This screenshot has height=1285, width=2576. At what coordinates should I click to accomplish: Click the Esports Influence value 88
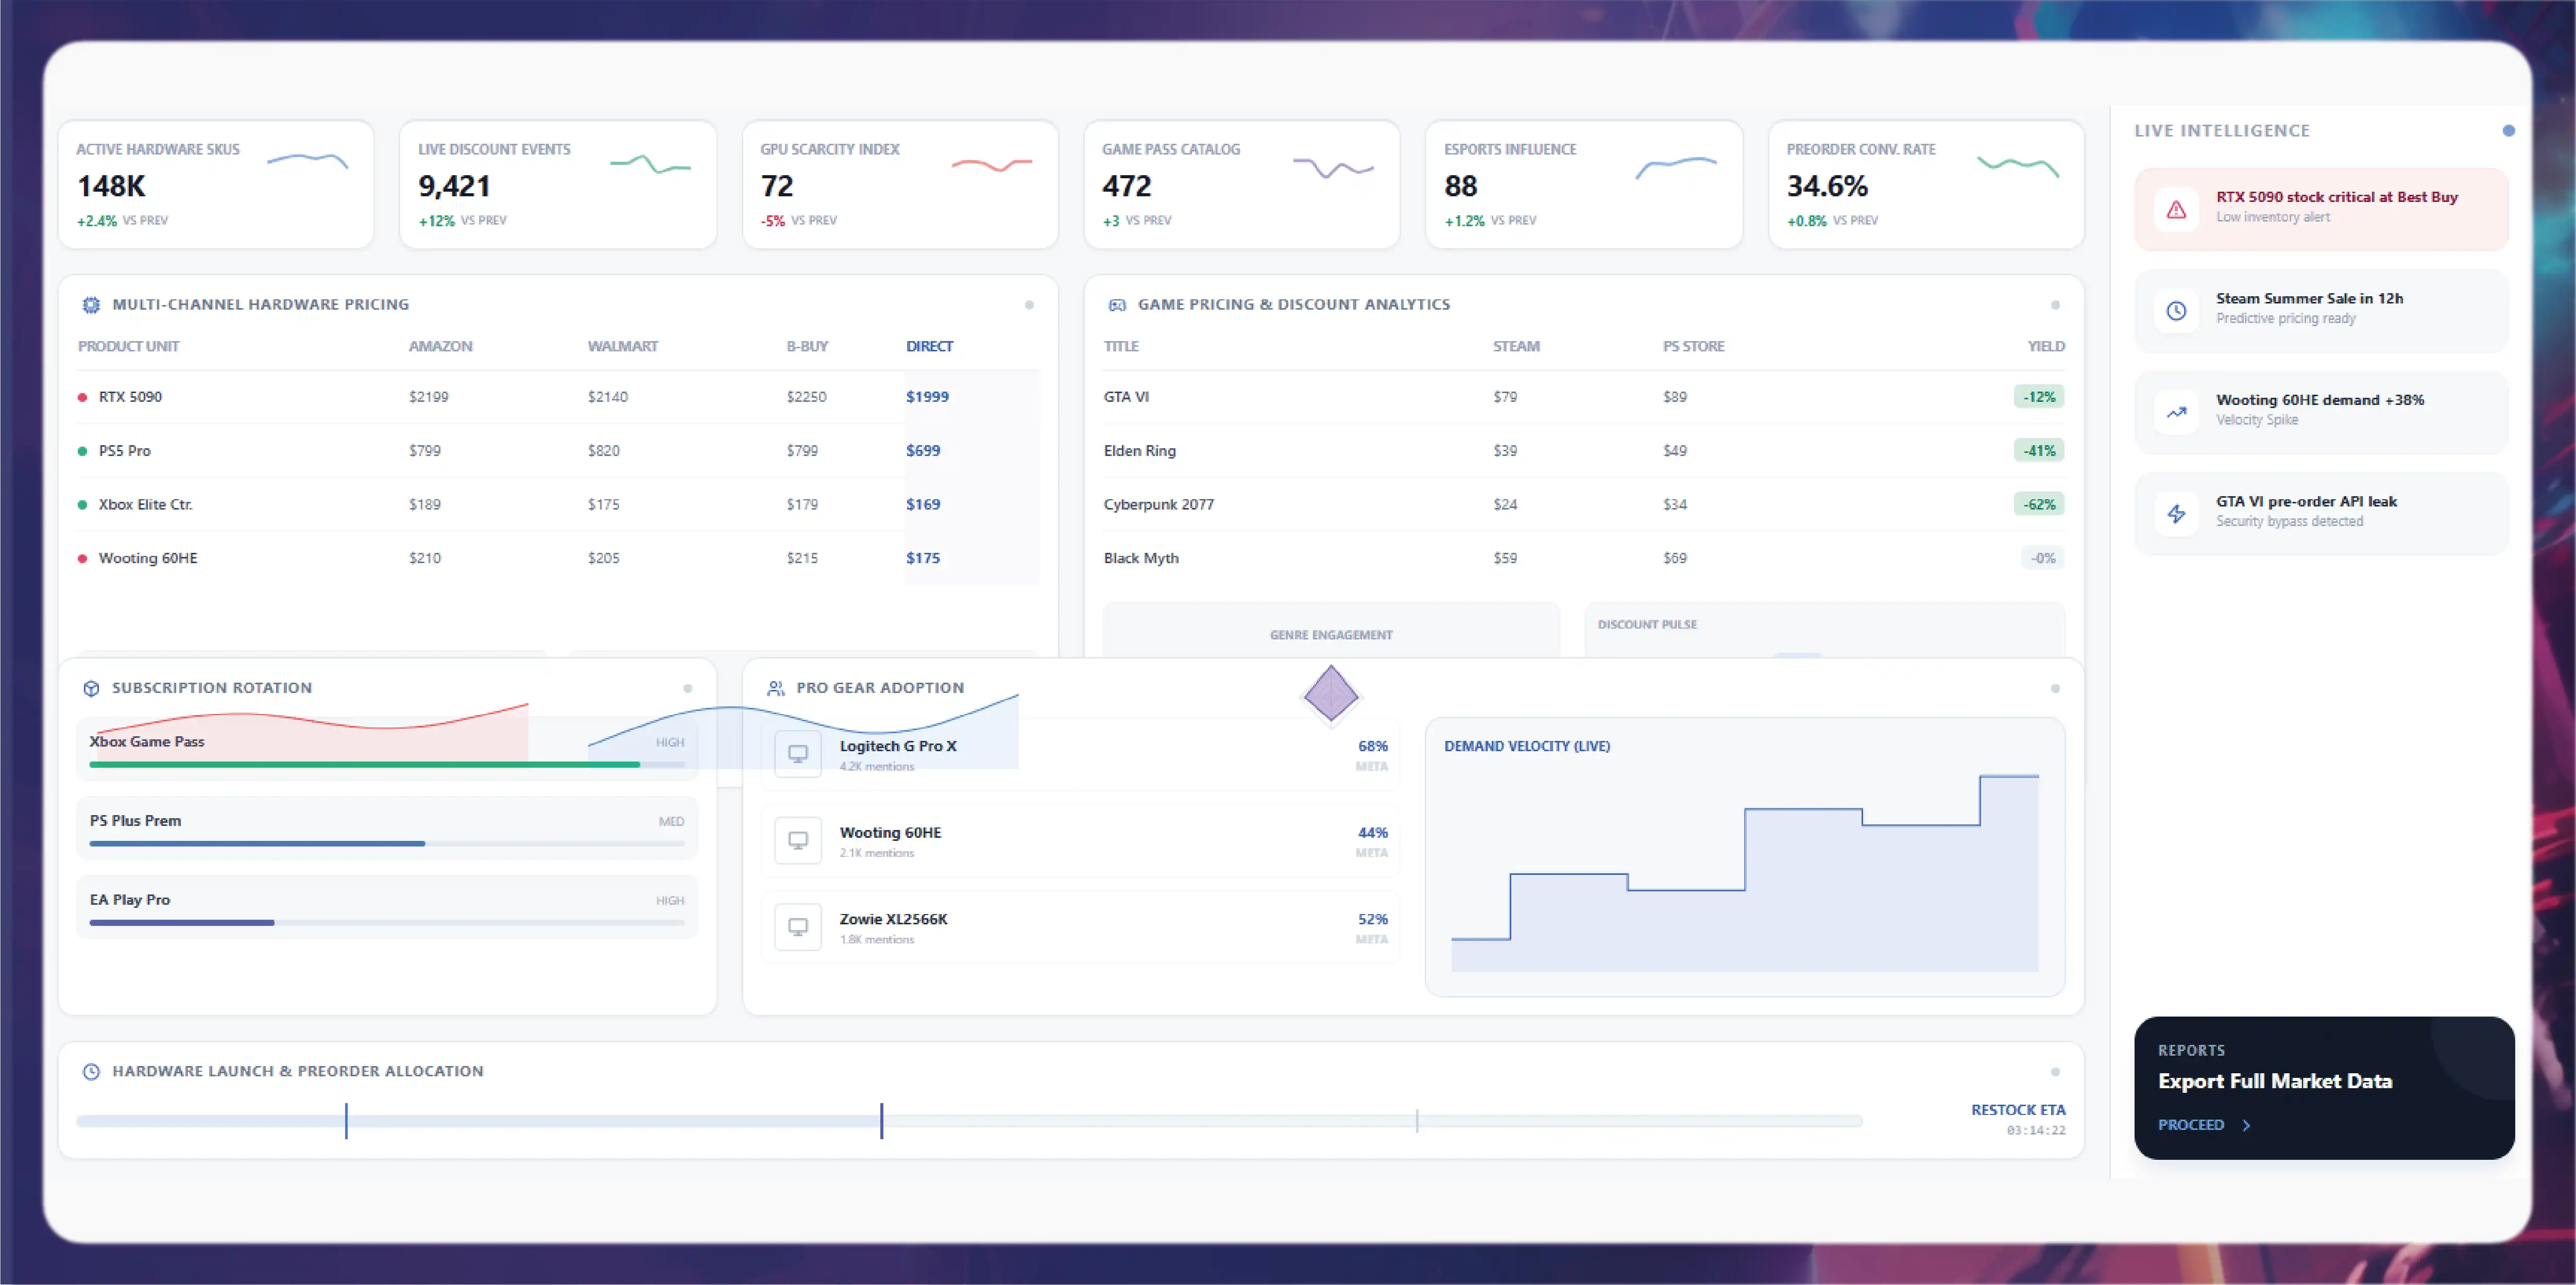1460,186
